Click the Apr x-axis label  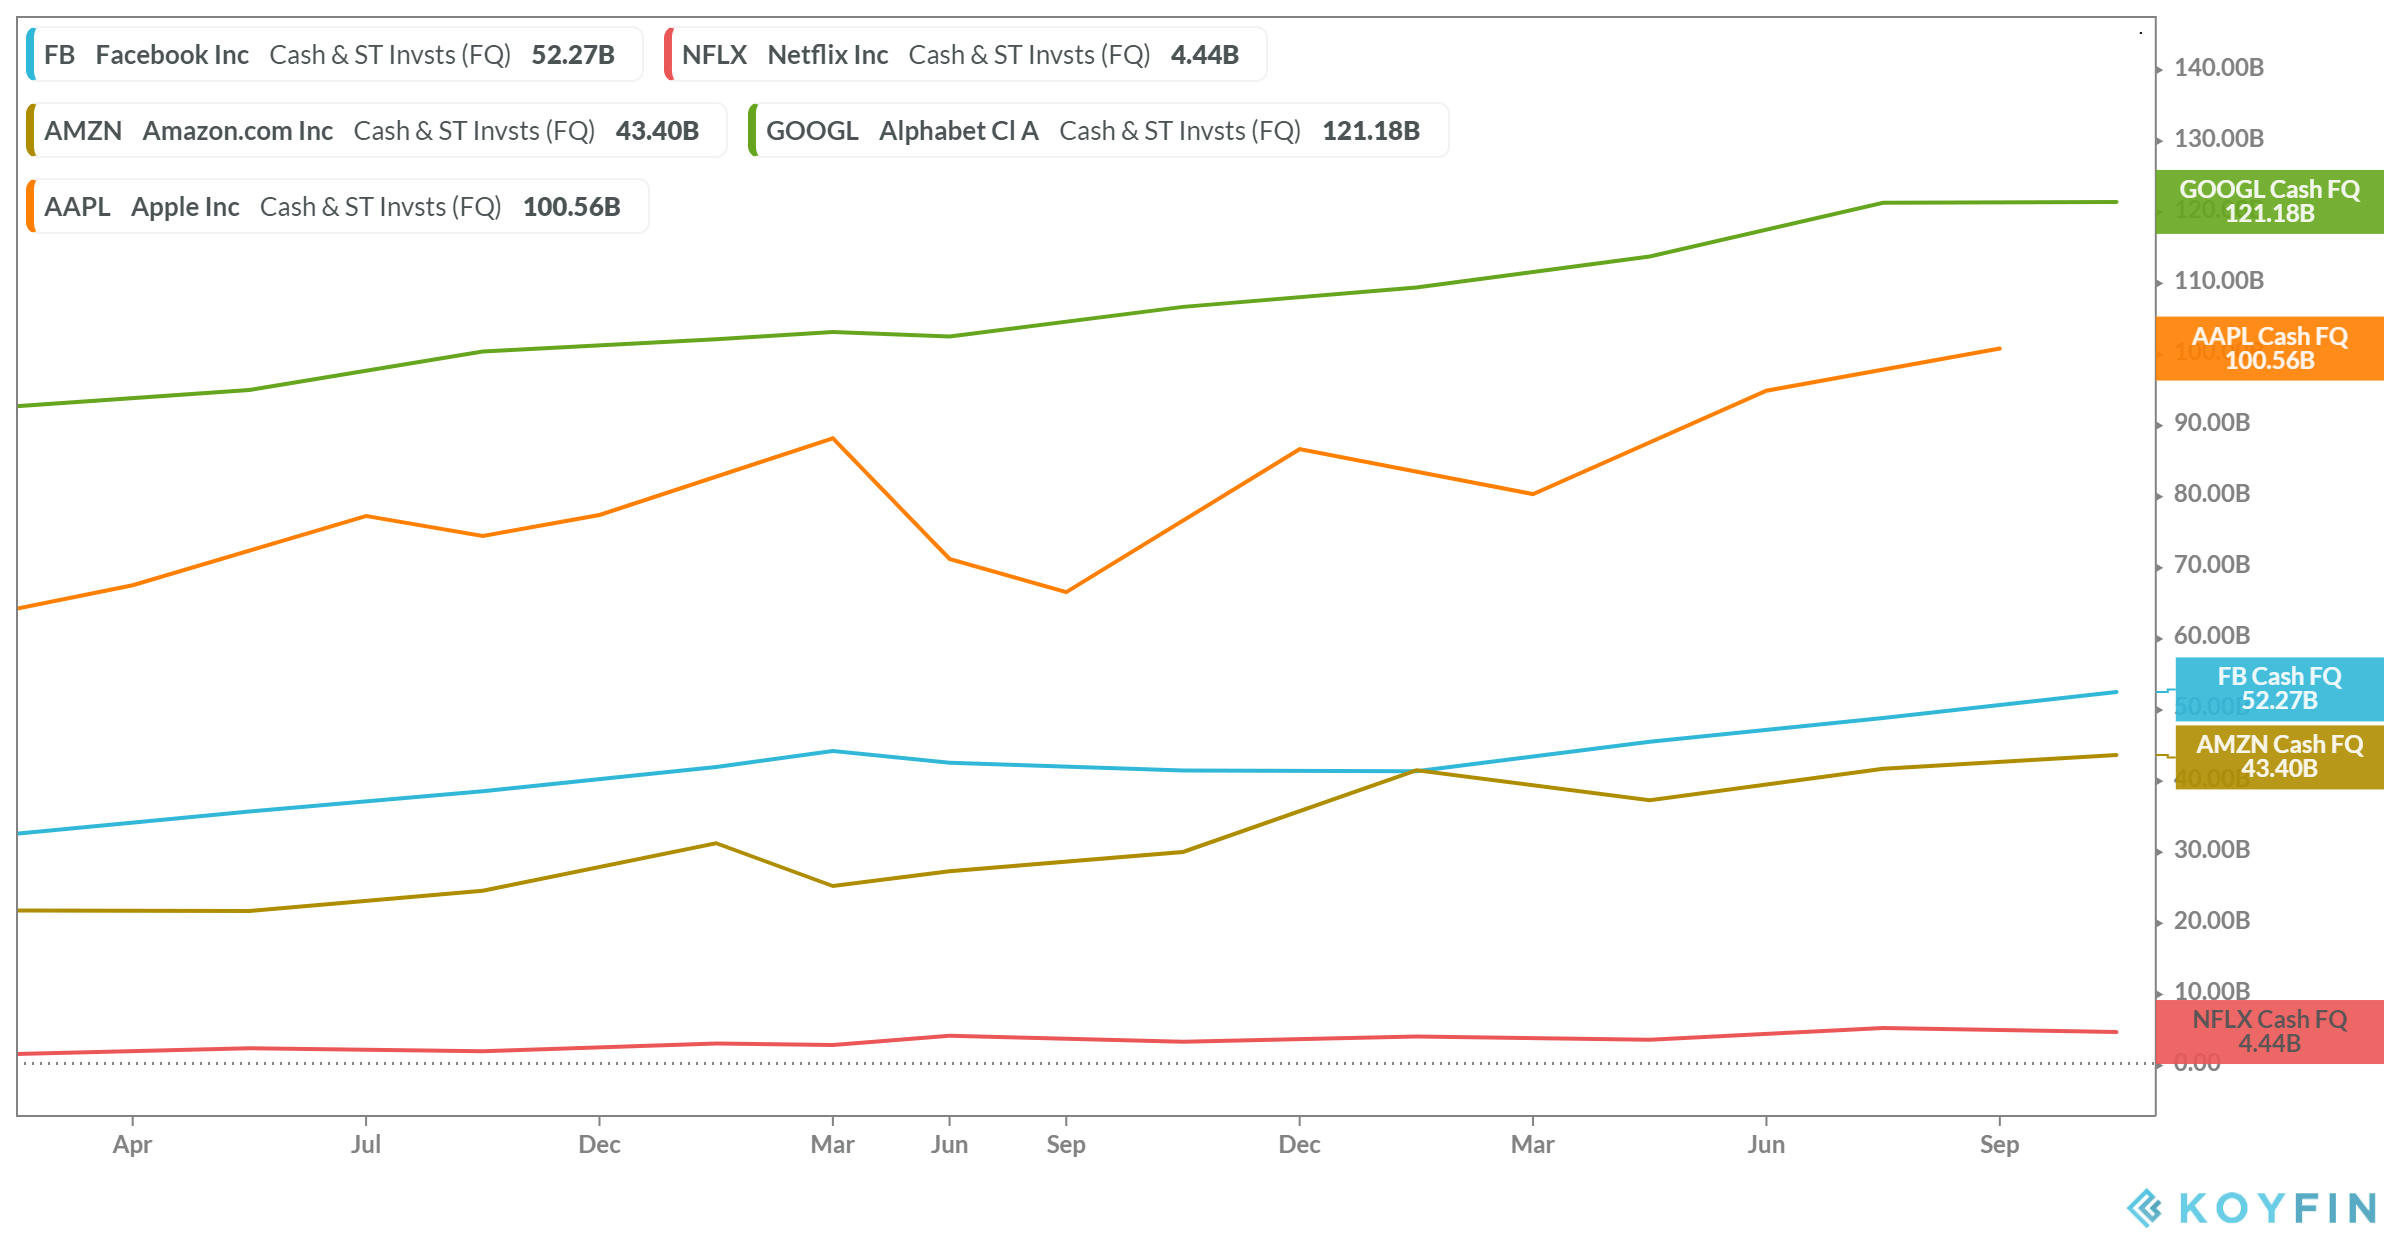point(132,1145)
